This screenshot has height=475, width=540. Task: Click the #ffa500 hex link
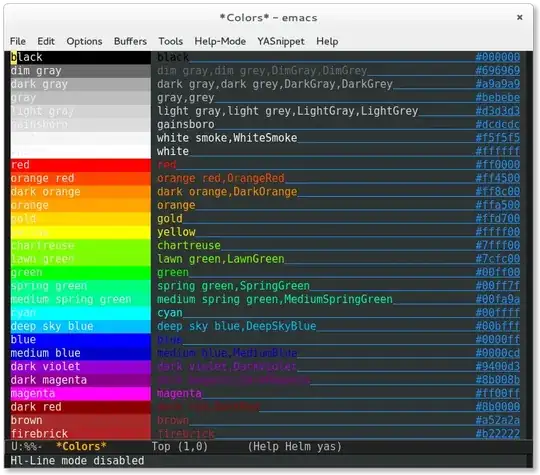click(x=498, y=205)
